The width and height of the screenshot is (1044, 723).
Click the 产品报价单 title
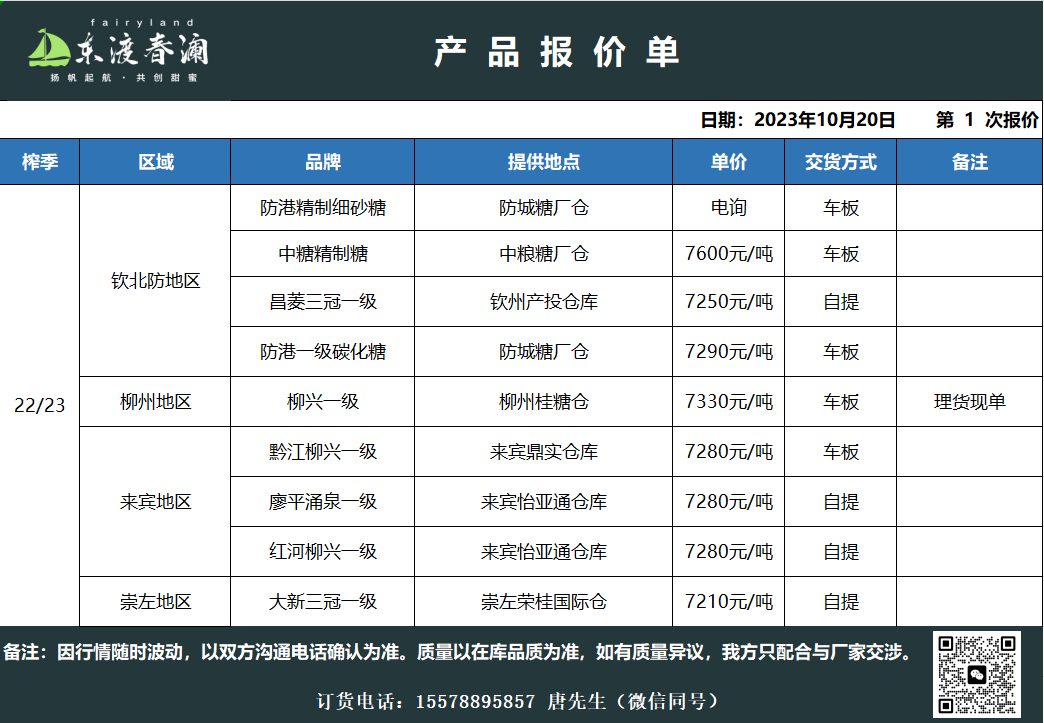[557, 51]
